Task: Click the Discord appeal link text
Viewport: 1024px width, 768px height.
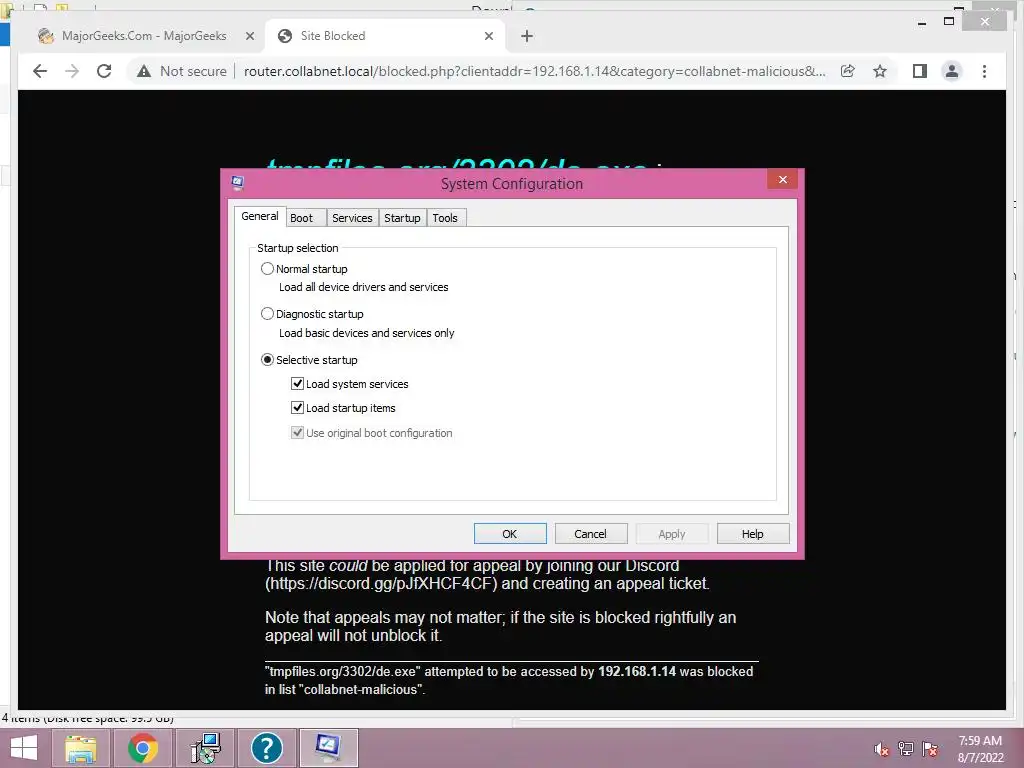Action: [x=381, y=583]
